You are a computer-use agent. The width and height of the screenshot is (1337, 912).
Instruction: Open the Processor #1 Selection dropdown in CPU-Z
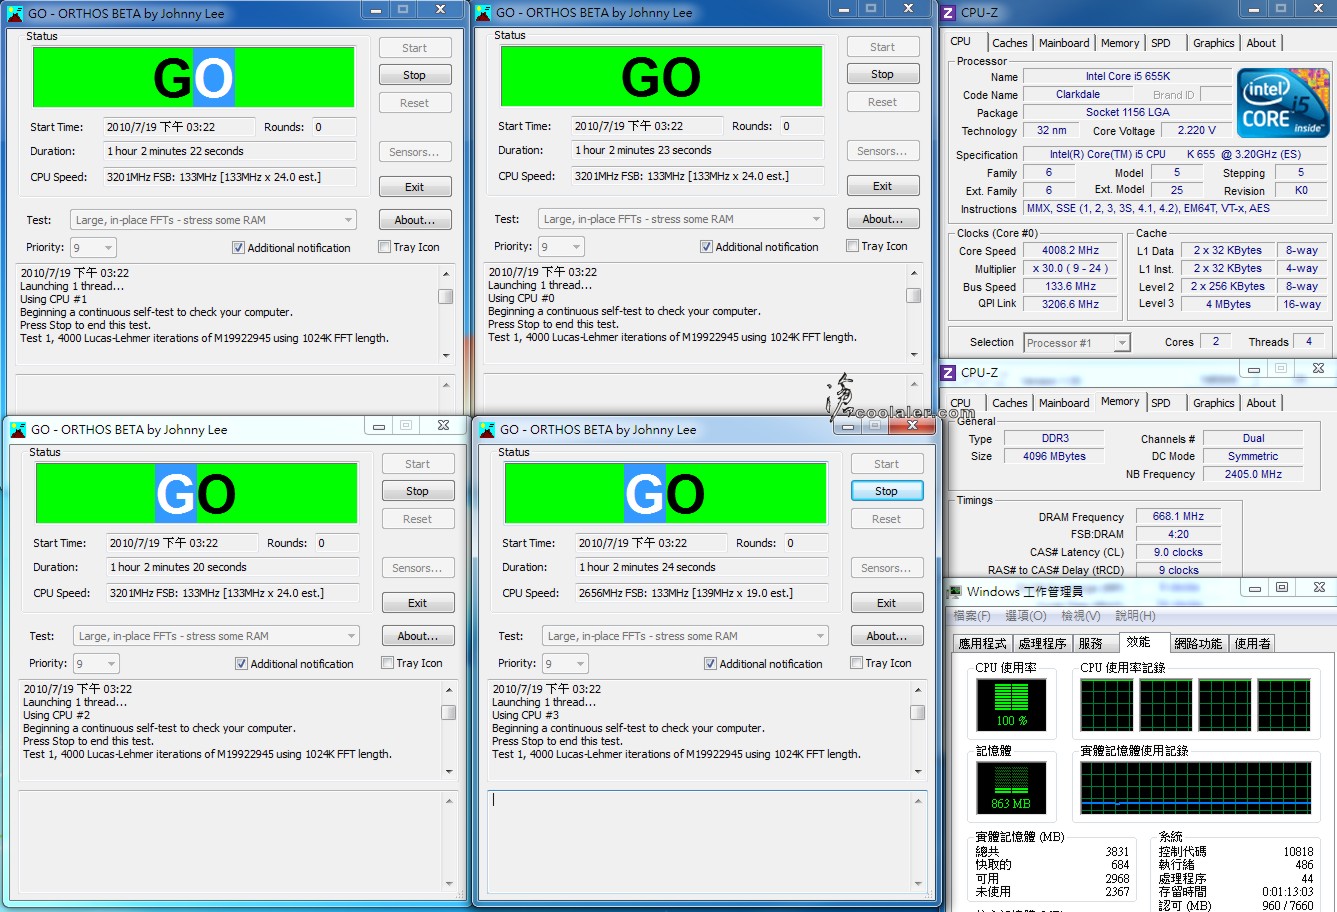[x=1077, y=343]
